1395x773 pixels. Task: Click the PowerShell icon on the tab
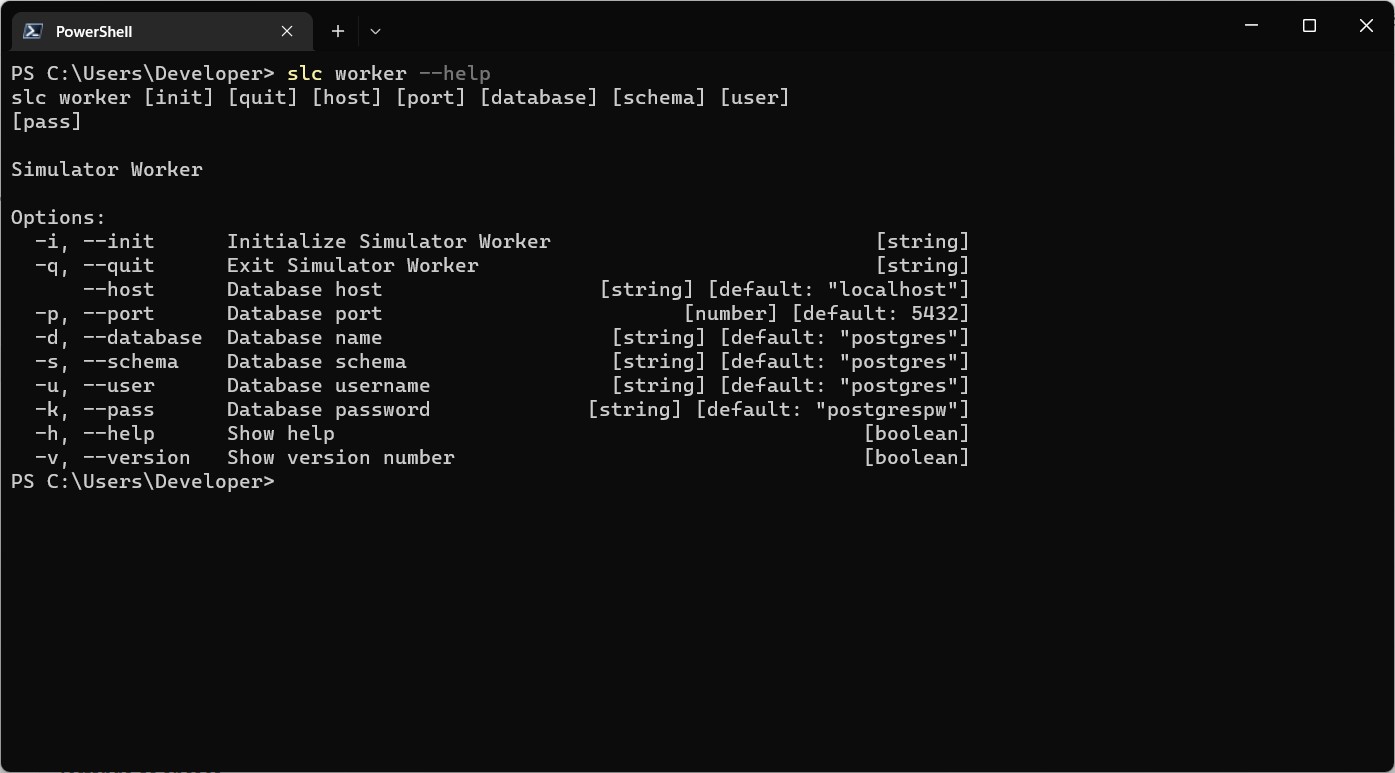[x=32, y=31]
